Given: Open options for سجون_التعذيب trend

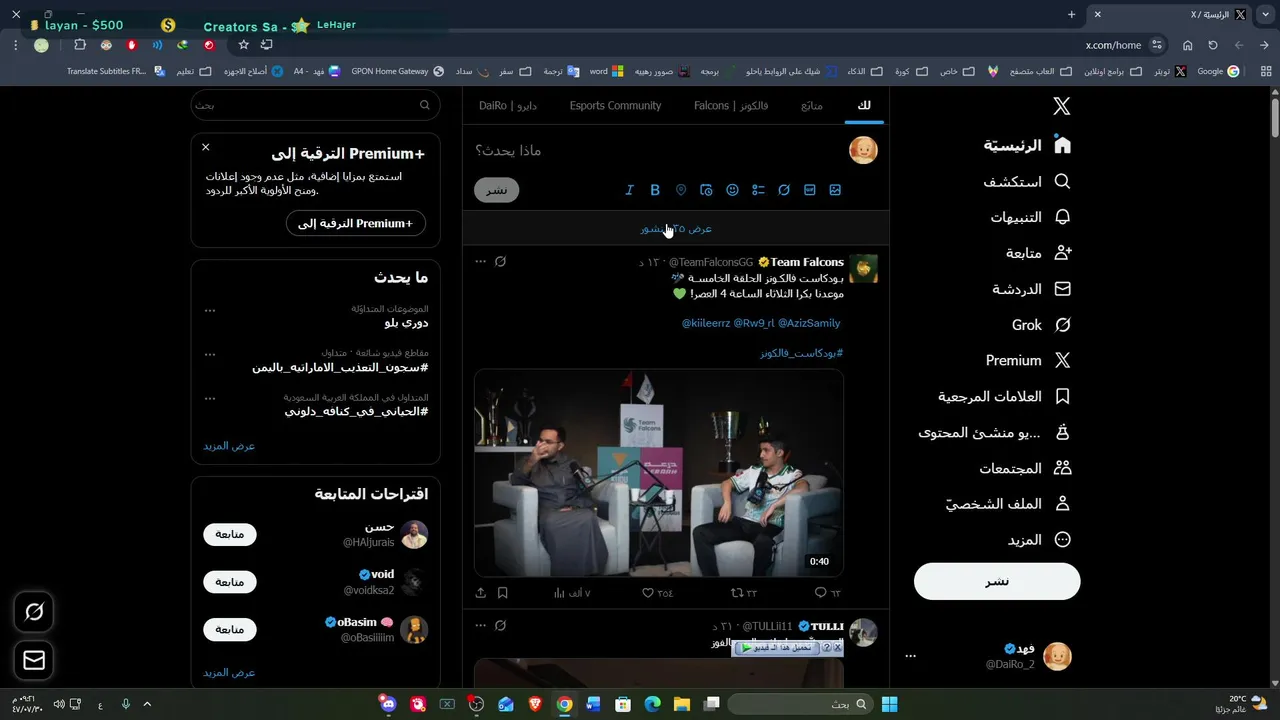Looking at the screenshot, I should click(x=210, y=354).
